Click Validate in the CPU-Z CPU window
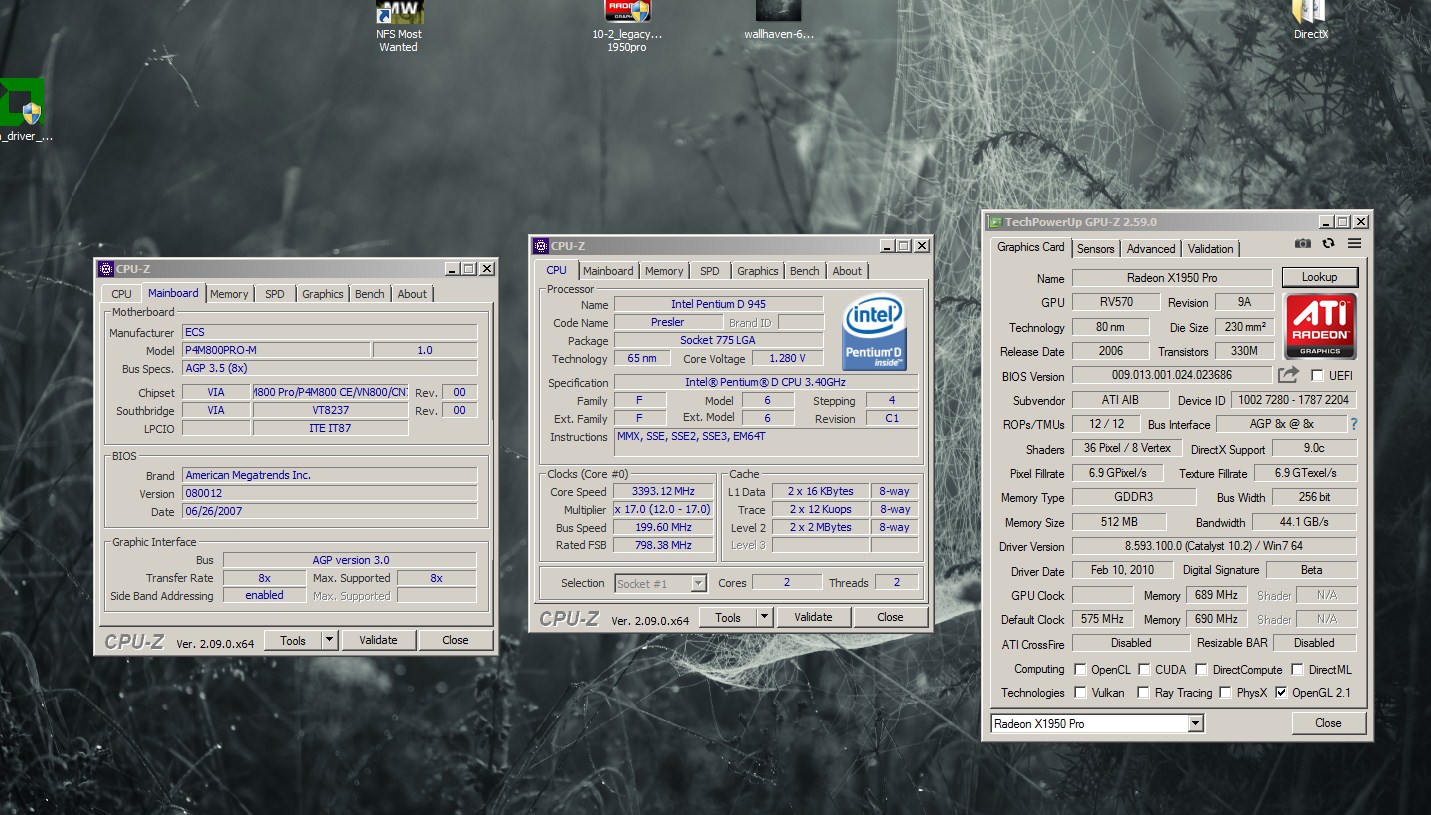 813,617
